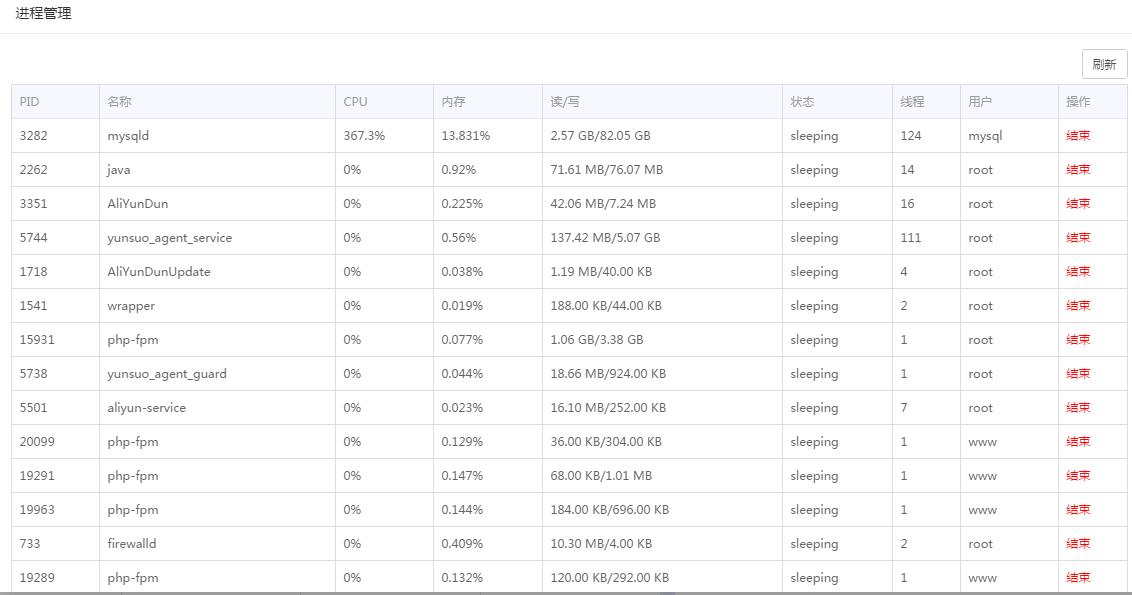Click the 进程管理 page title
1132x595 pixels.
43,14
